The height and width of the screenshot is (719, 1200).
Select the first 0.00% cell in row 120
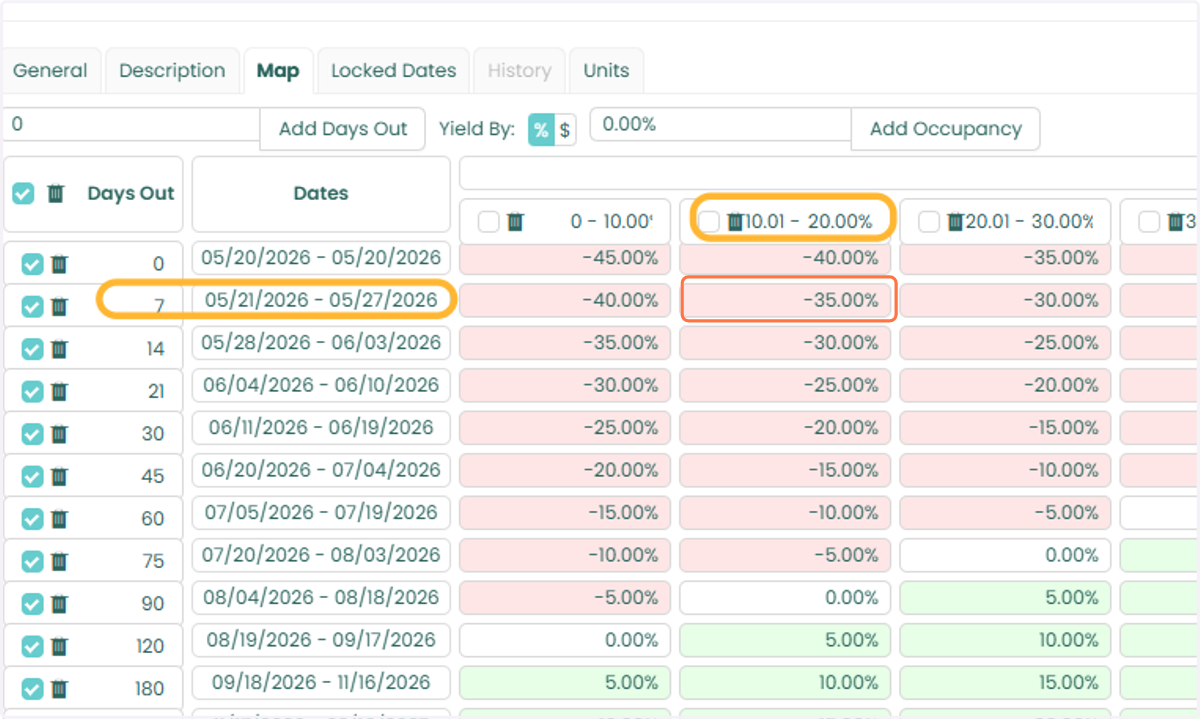point(565,640)
